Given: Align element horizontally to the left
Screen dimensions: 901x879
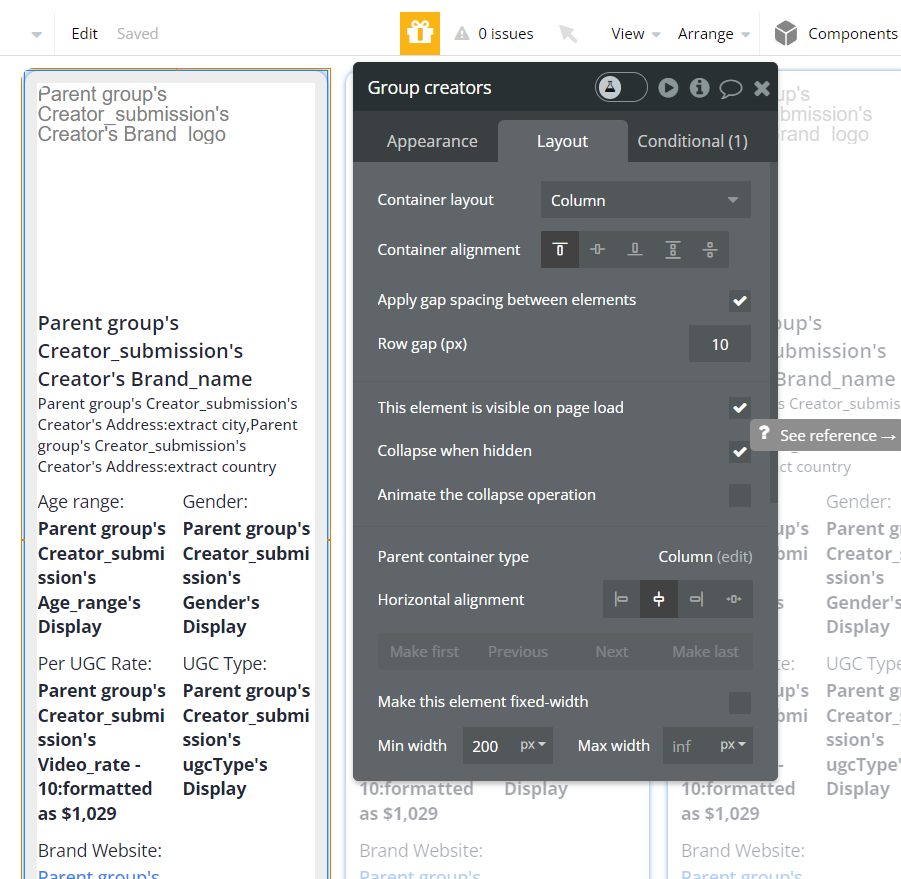Looking at the screenshot, I should point(621,599).
